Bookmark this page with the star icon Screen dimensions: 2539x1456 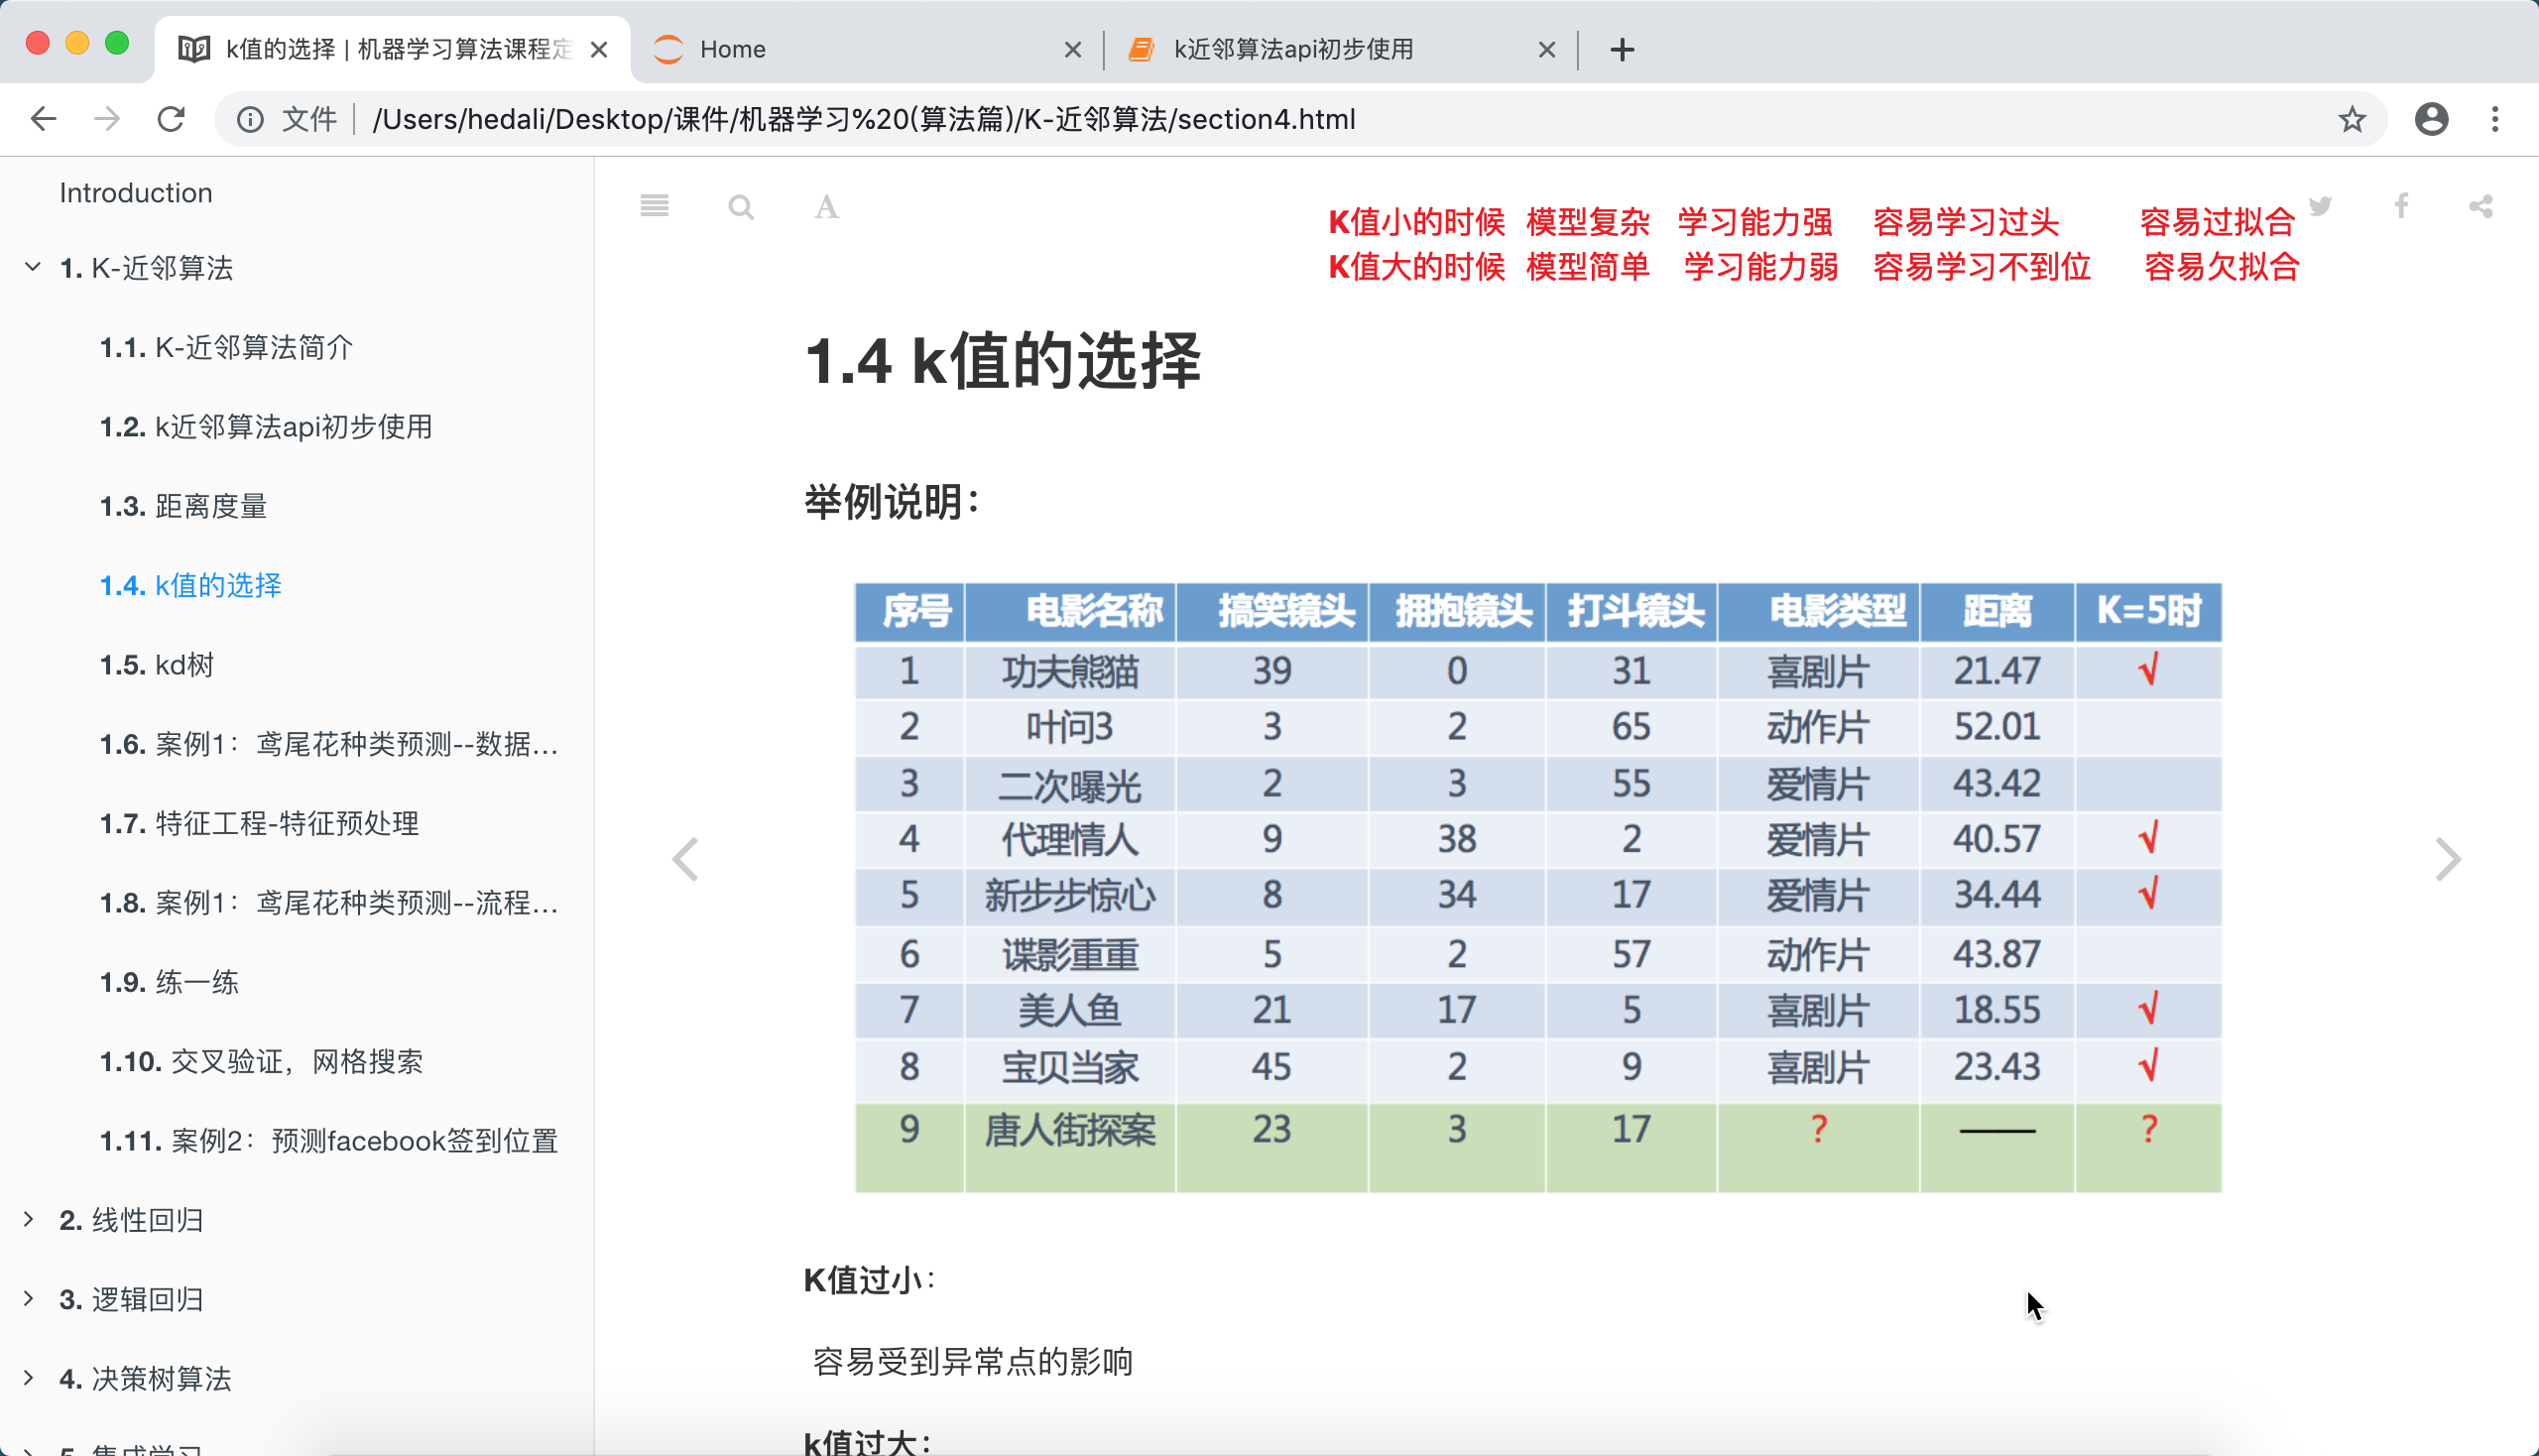tap(2352, 119)
